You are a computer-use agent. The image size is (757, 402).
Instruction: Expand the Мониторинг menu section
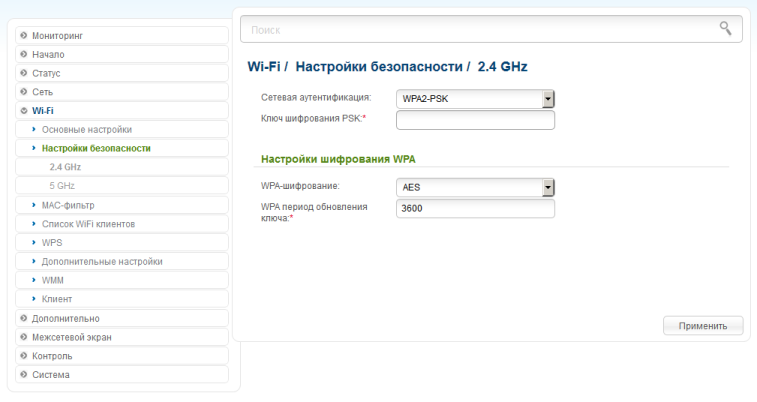(x=122, y=36)
